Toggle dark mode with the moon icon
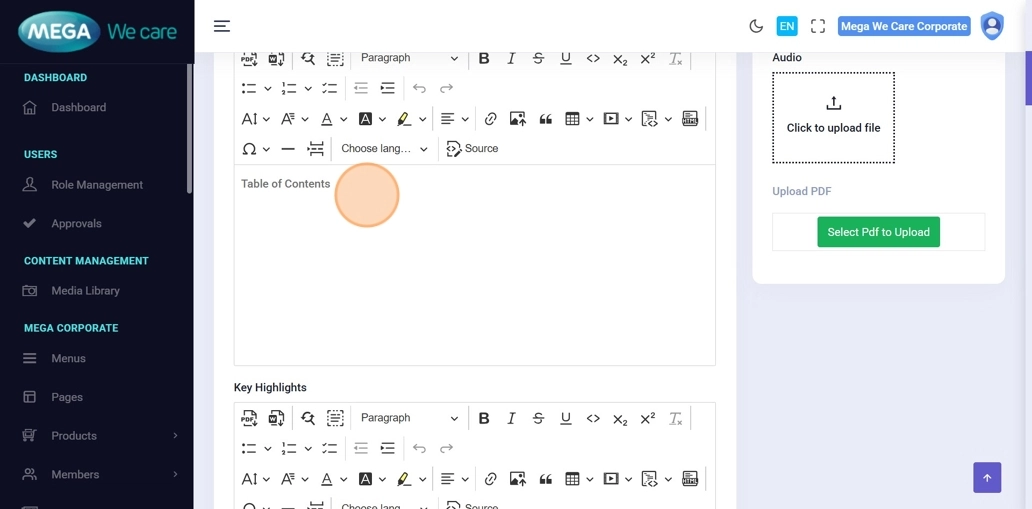The image size is (1032, 509). [x=756, y=26]
